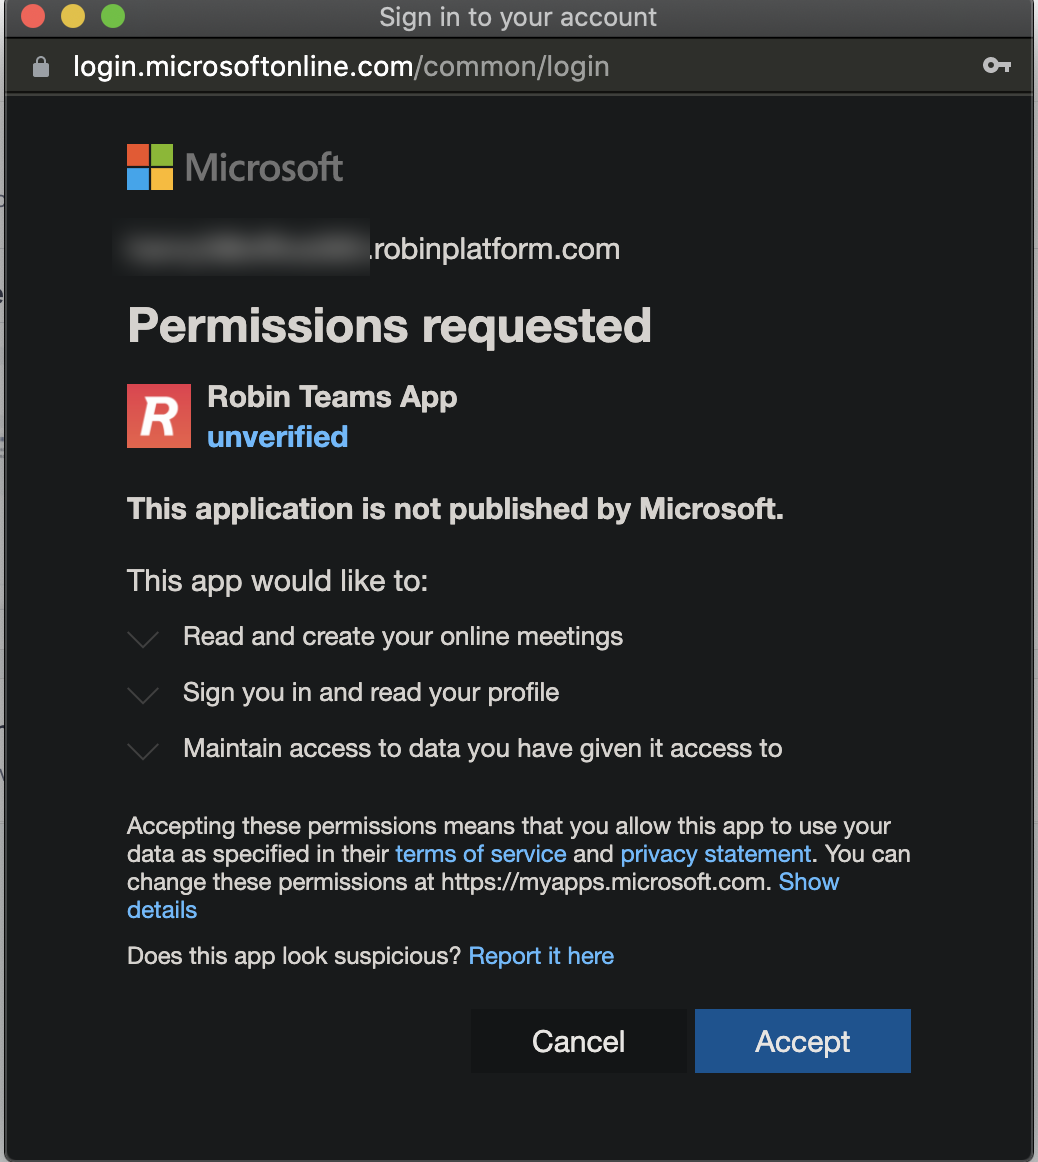The height and width of the screenshot is (1162, 1038).
Task: Click the robinplatform.com account text
Action: 493,248
